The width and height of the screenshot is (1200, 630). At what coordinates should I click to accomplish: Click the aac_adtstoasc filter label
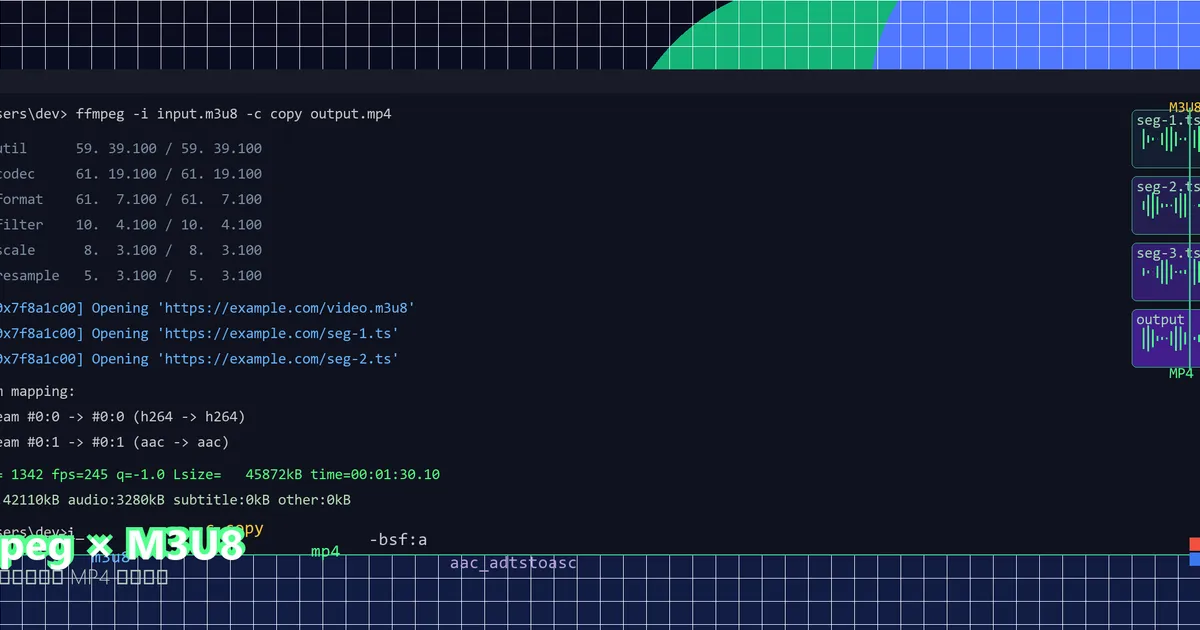pos(513,563)
